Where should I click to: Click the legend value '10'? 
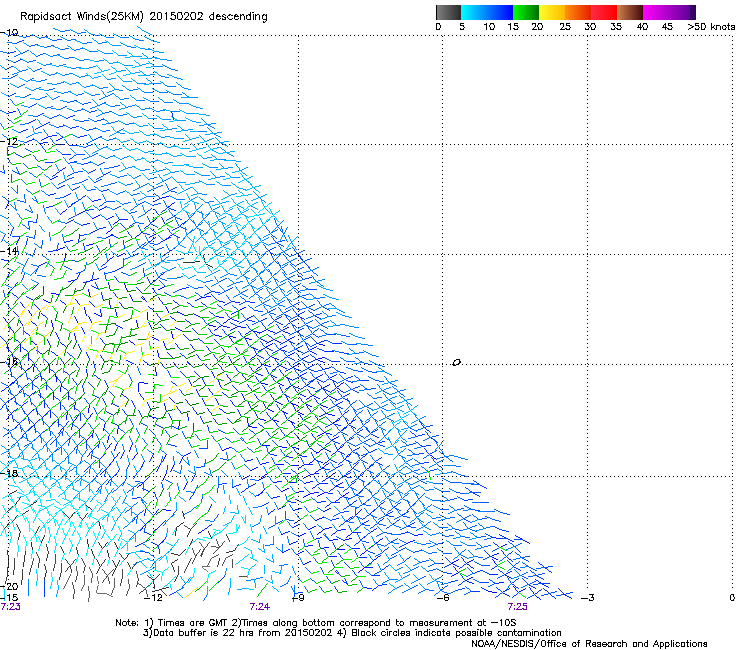pos(489,27)
